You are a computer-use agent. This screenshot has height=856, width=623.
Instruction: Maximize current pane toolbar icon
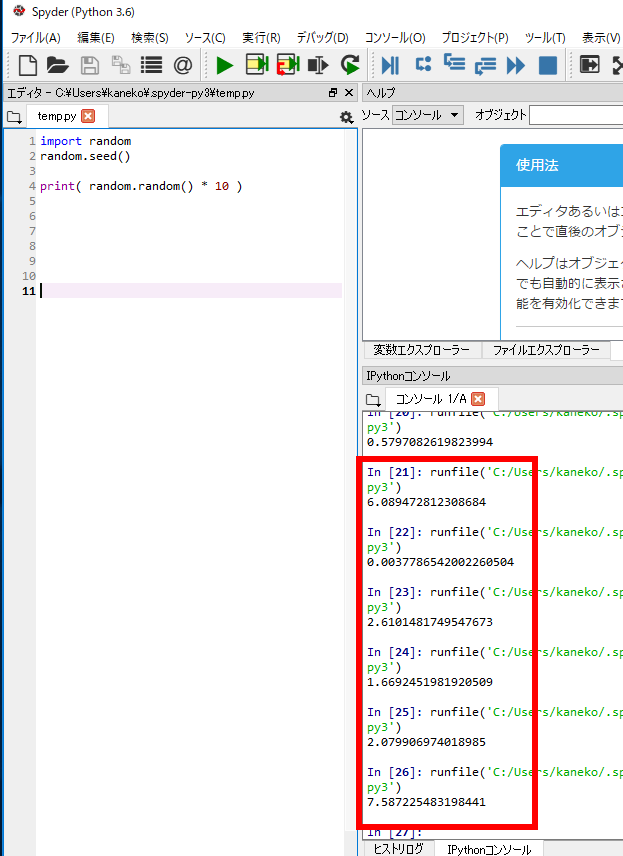pyautogui.click(x=590, y=64)
